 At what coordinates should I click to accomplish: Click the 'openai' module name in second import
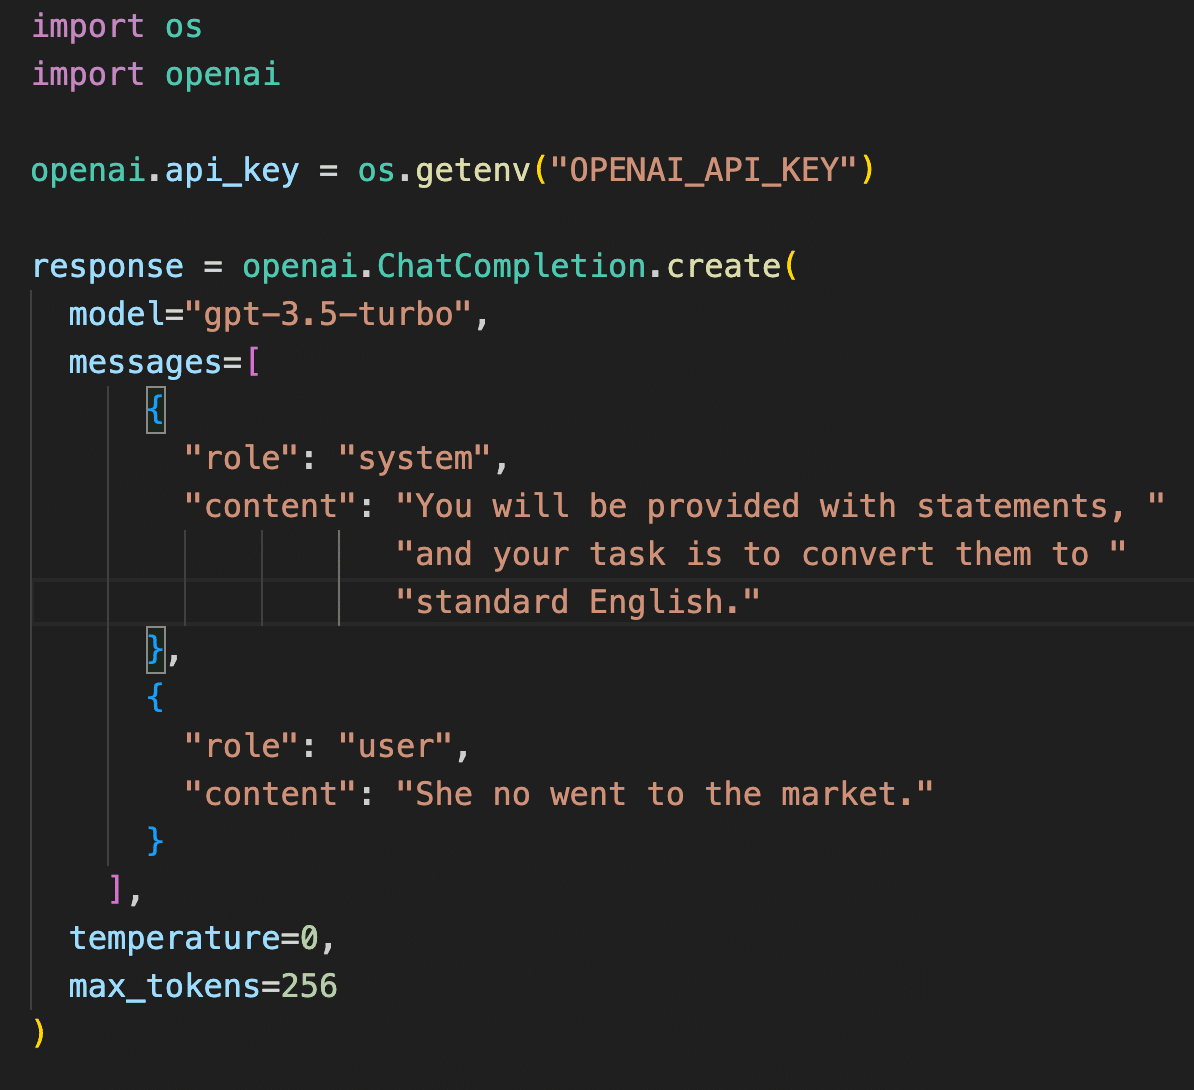222,75
